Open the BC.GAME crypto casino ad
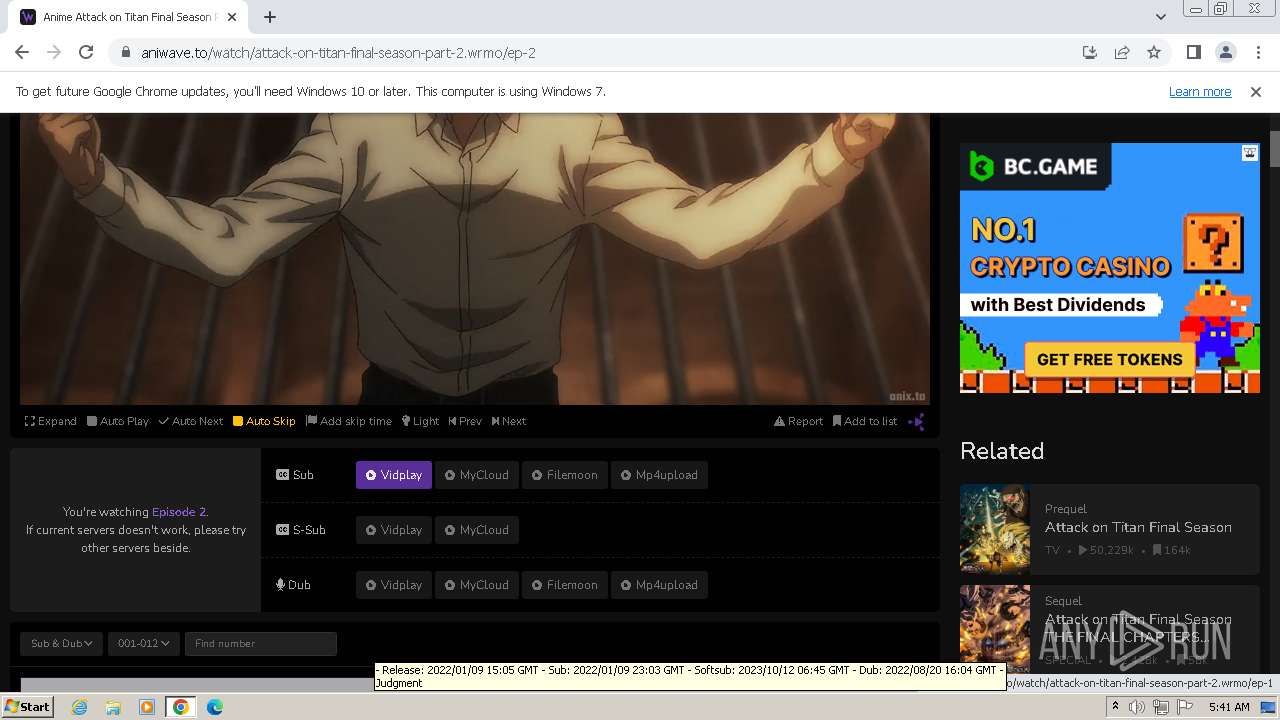This screenshot has height=720, width=1280. tap(1110, 268)
